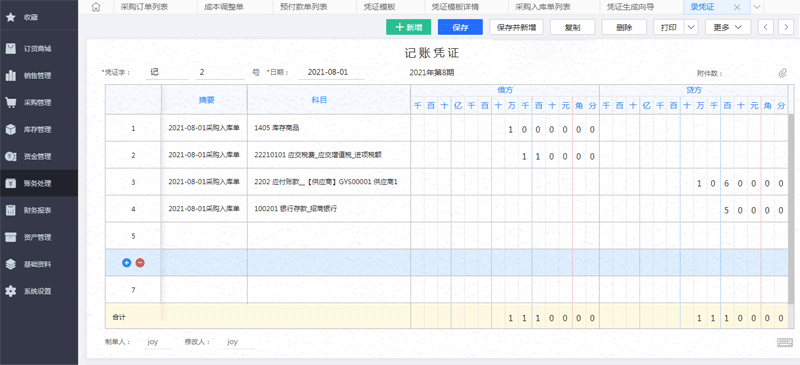The image size is (800, 365).
Task: Switch to 凭证模板详情 tab
Action: coord(455,7)
